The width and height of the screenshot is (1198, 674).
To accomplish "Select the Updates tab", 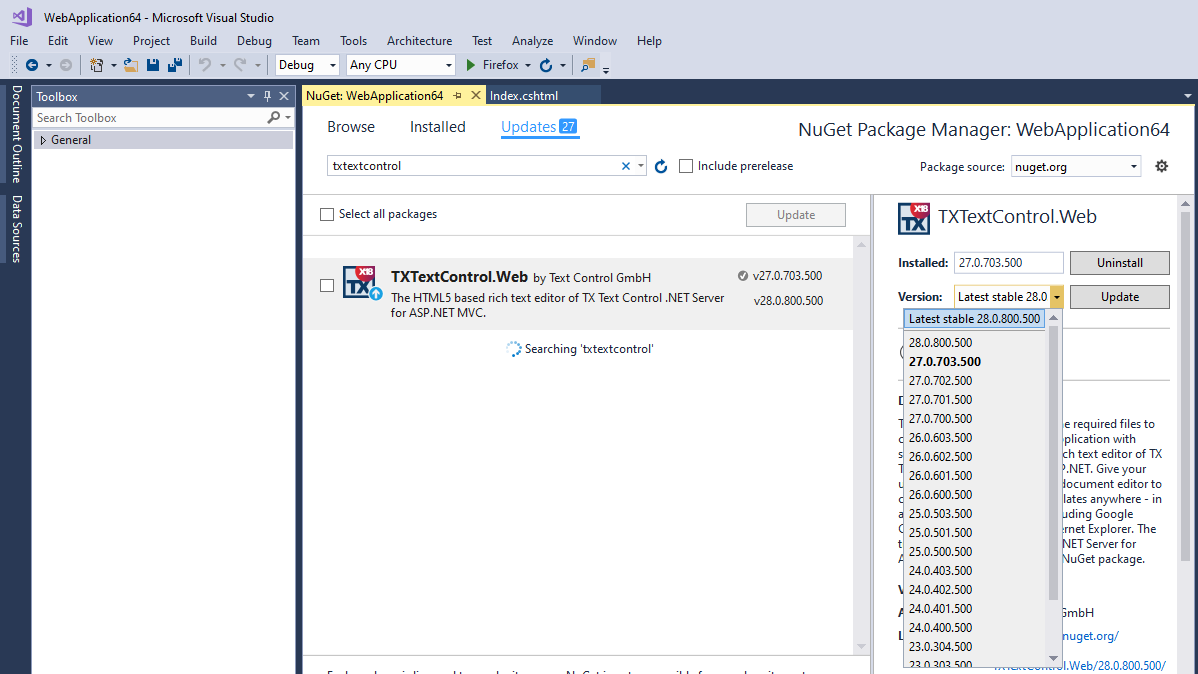I will click(539, 127).
